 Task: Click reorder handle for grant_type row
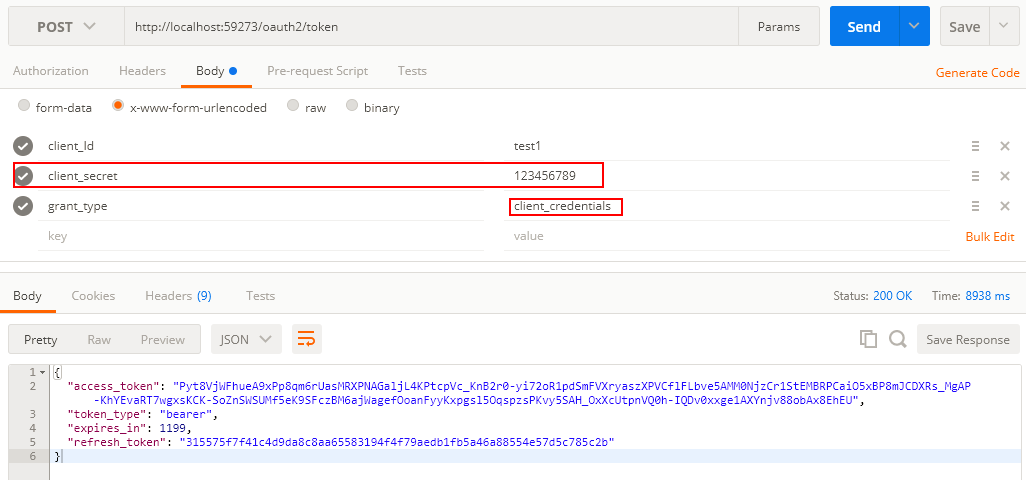coord(975,206)
